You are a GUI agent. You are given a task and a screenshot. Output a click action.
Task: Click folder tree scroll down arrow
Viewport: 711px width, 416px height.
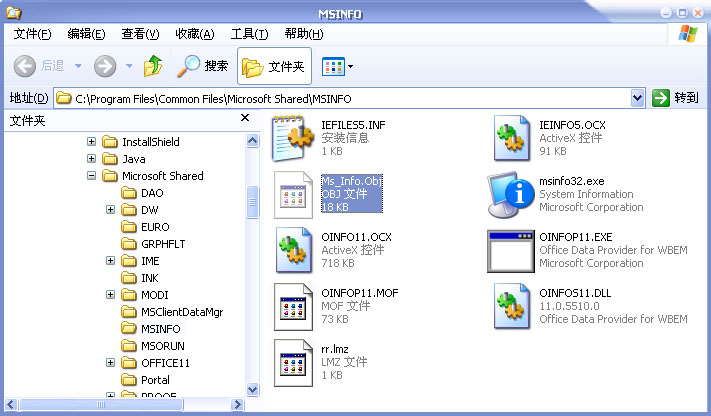[253, 389]
